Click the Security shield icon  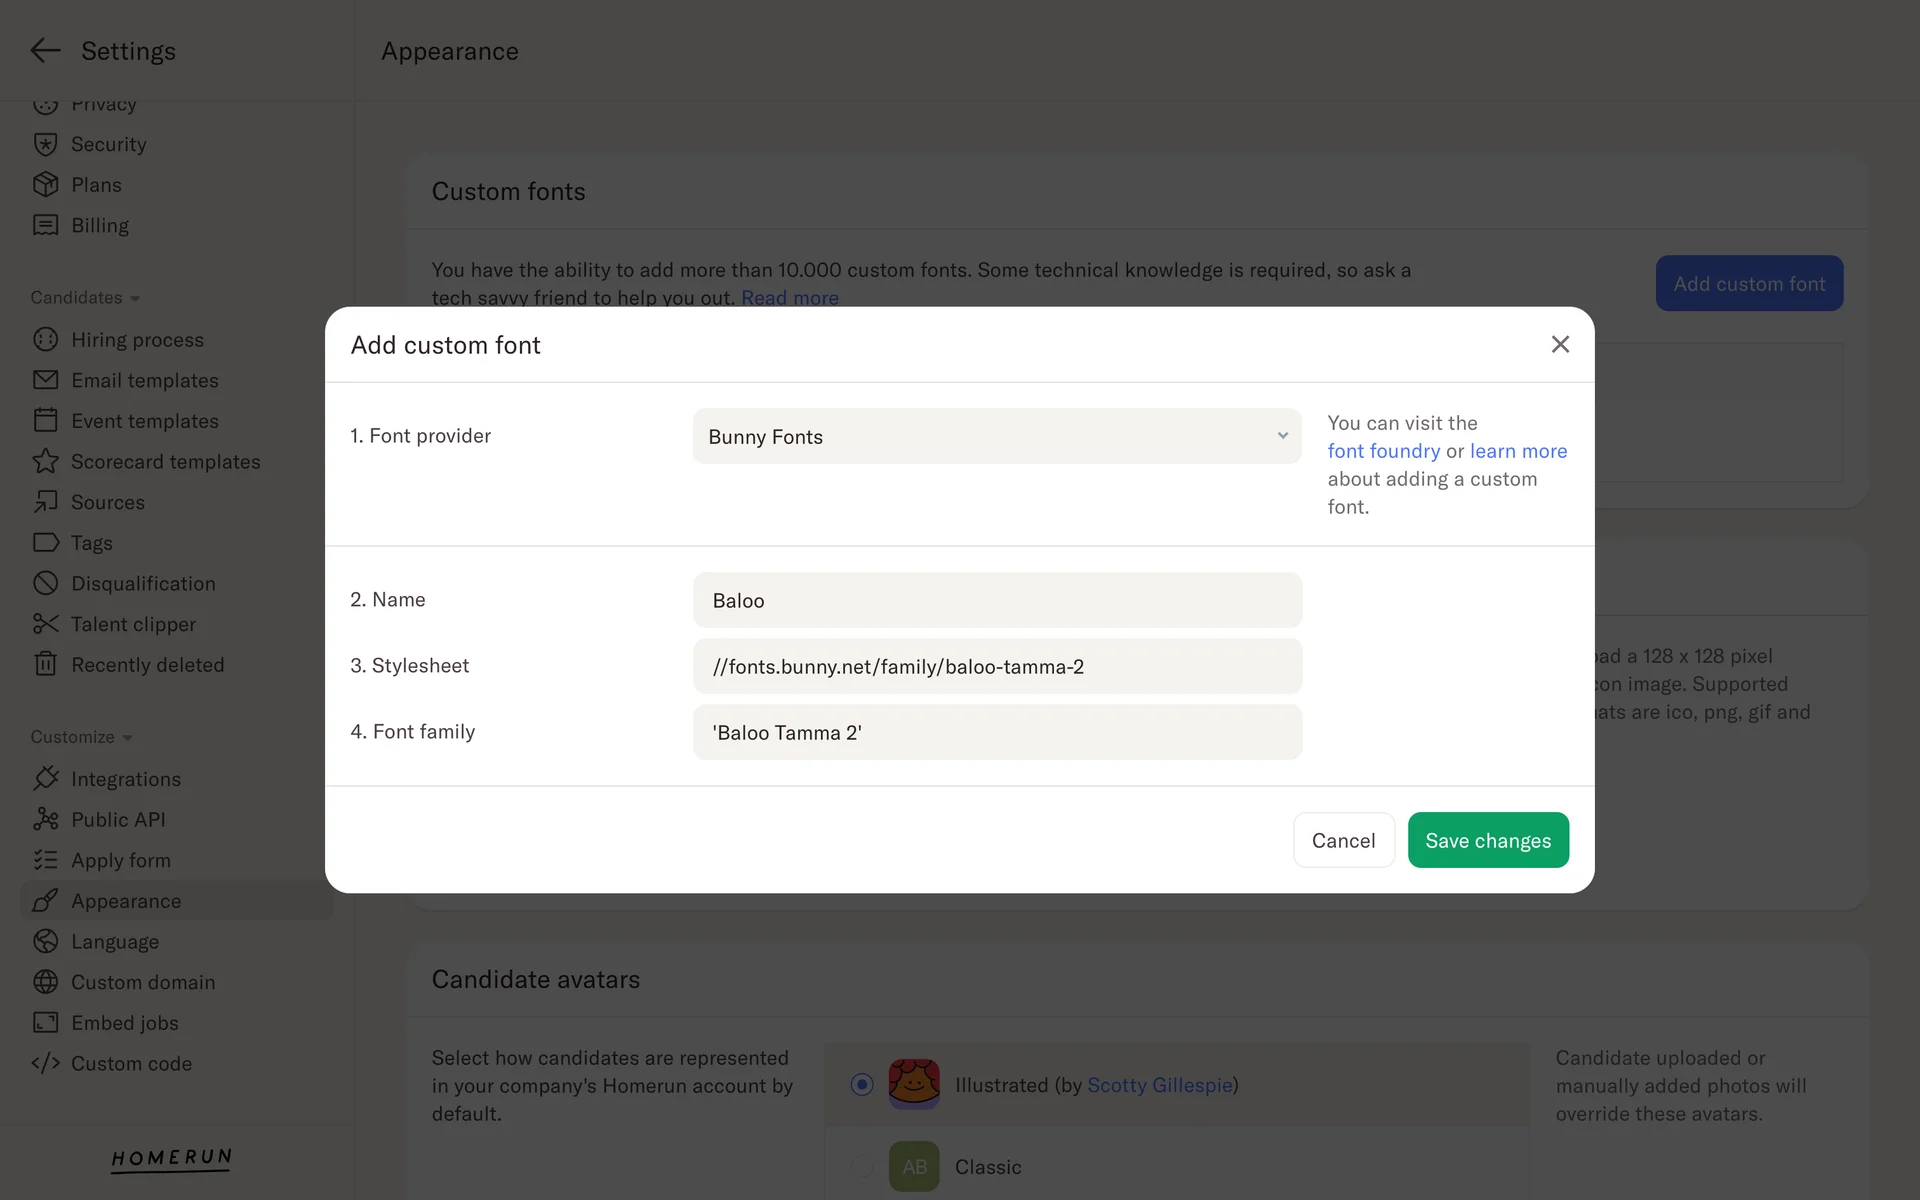45,144
